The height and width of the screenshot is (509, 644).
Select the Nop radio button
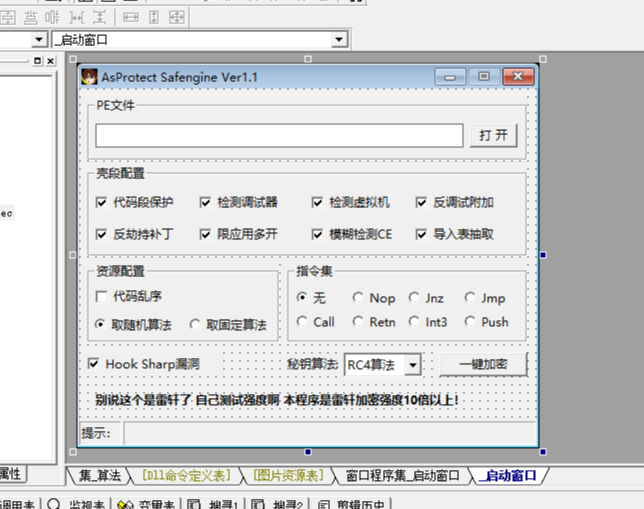coord(358,297)
